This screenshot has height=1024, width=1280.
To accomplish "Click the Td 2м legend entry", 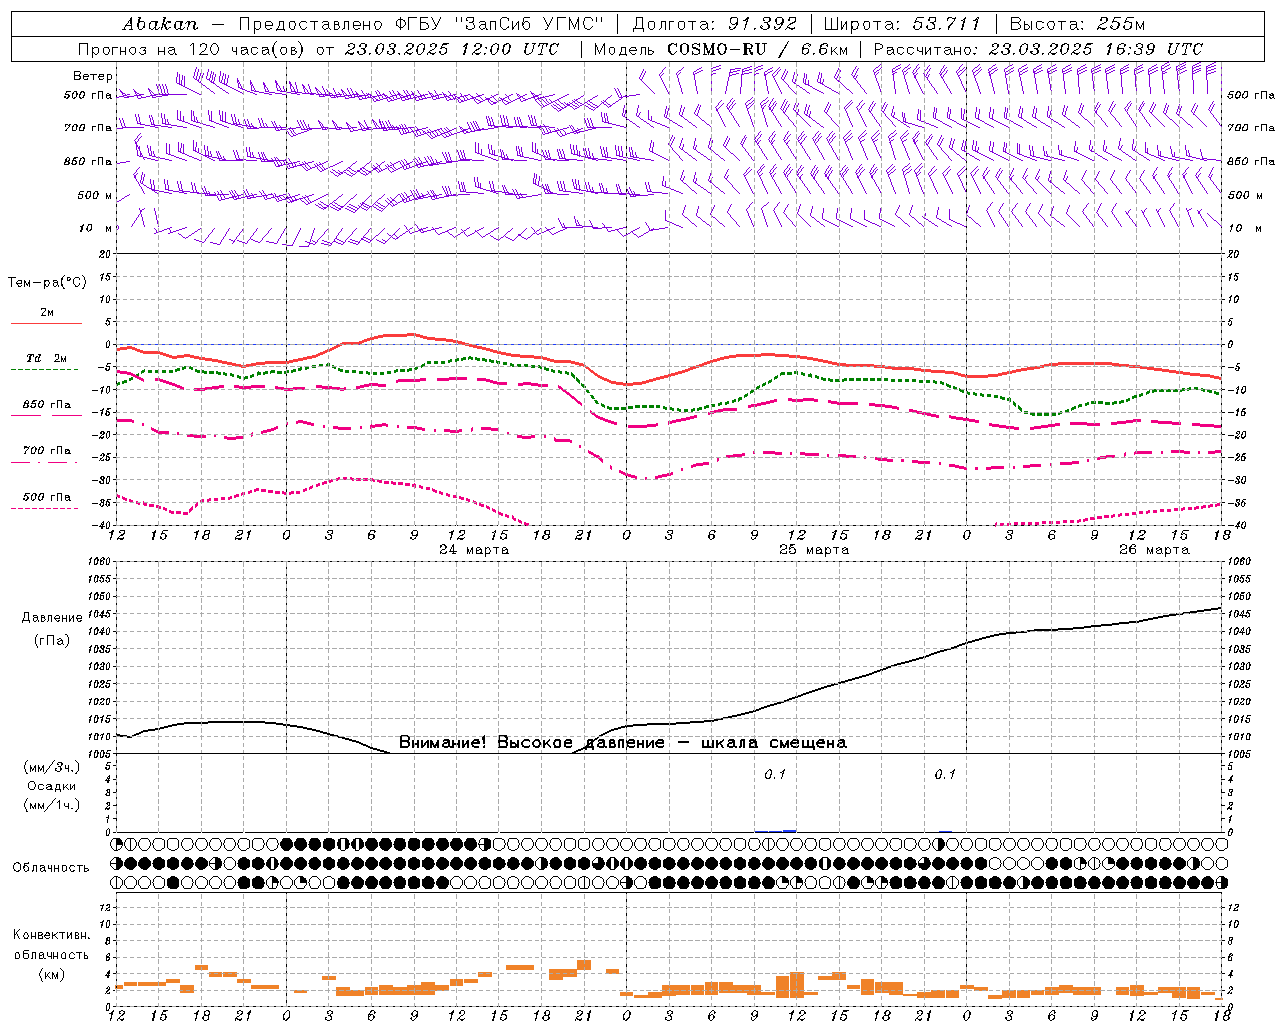I will 46,358.
